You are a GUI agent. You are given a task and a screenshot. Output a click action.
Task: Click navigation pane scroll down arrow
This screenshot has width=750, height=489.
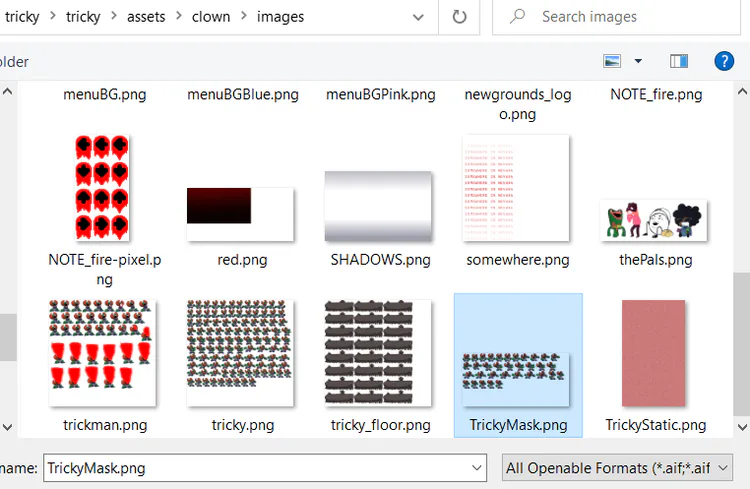point(8,427)
